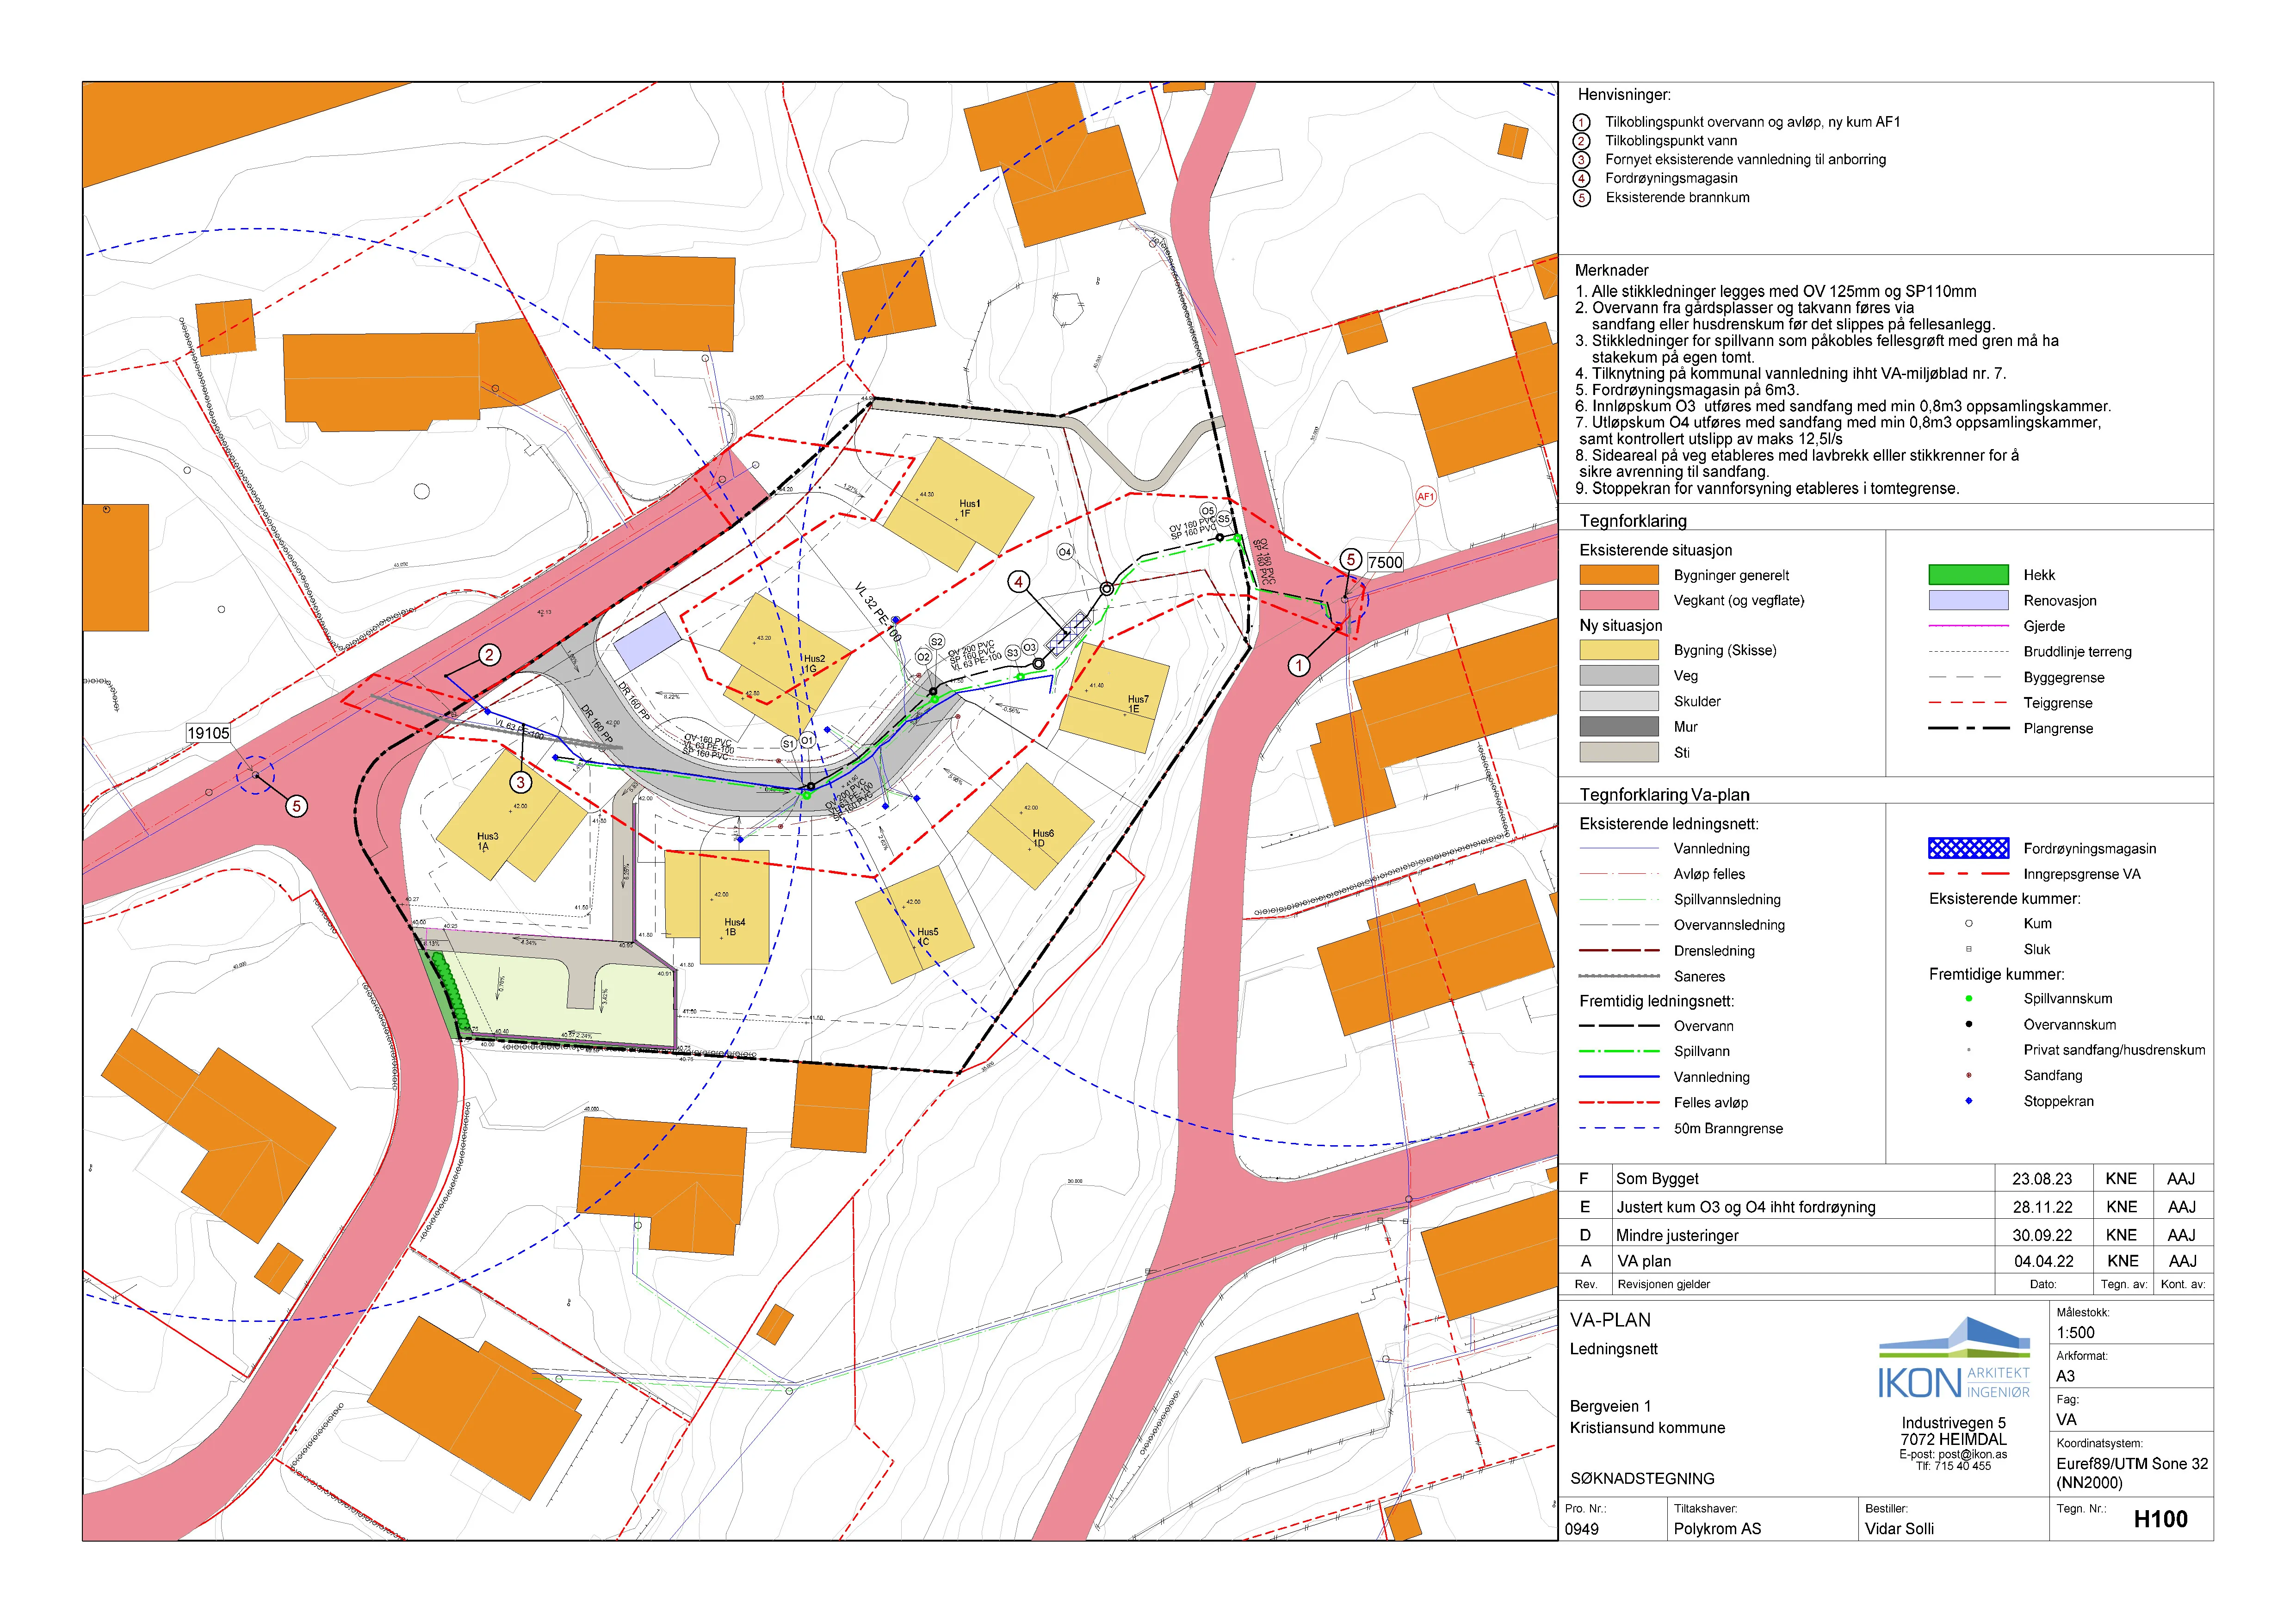2296x1623 pixels.
Task: Click circled marker 2 beside the road
Action: click(x=489, y=655)
